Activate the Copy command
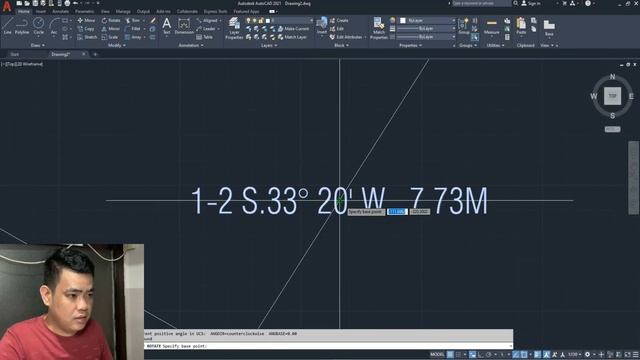The width and height of the screenshot is (640, 360). [86, 29]
